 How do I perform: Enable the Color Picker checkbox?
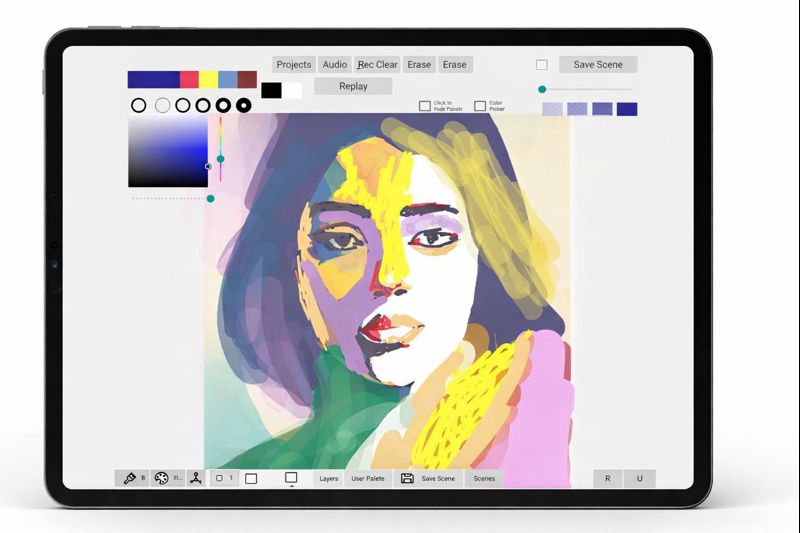coord(480,105)
